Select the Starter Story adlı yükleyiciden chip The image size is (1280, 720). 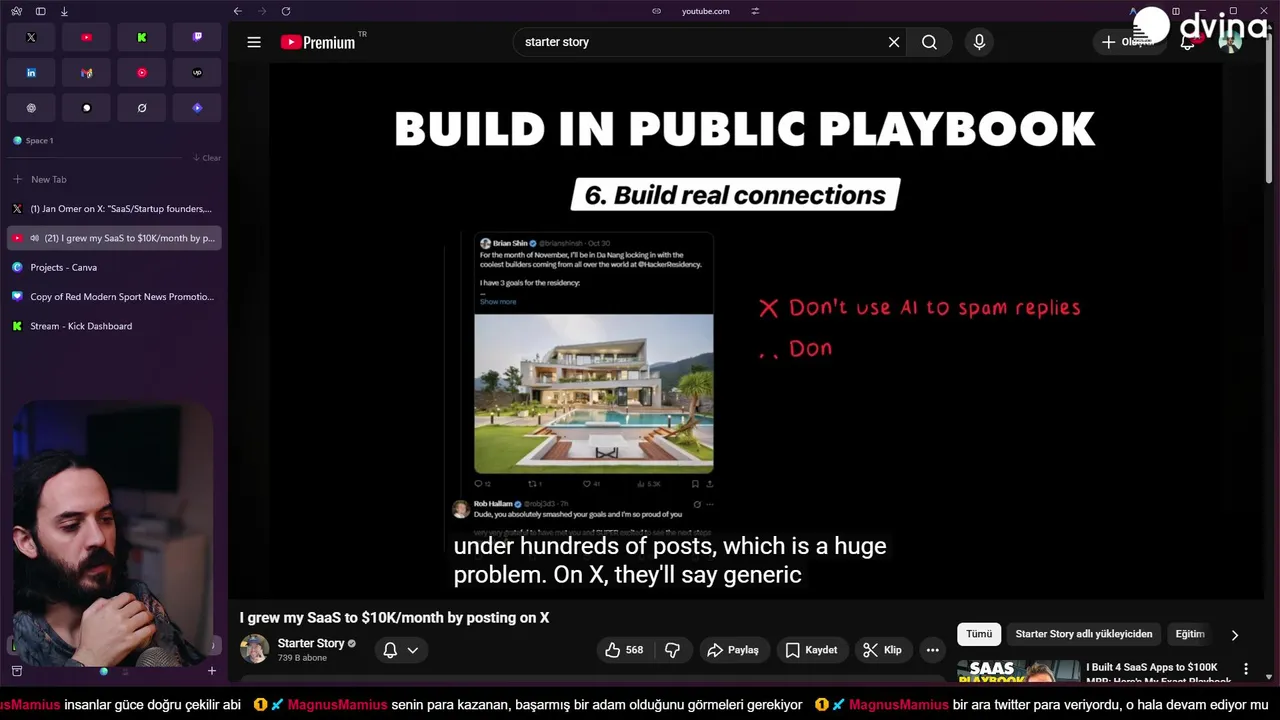(1084, 634)
